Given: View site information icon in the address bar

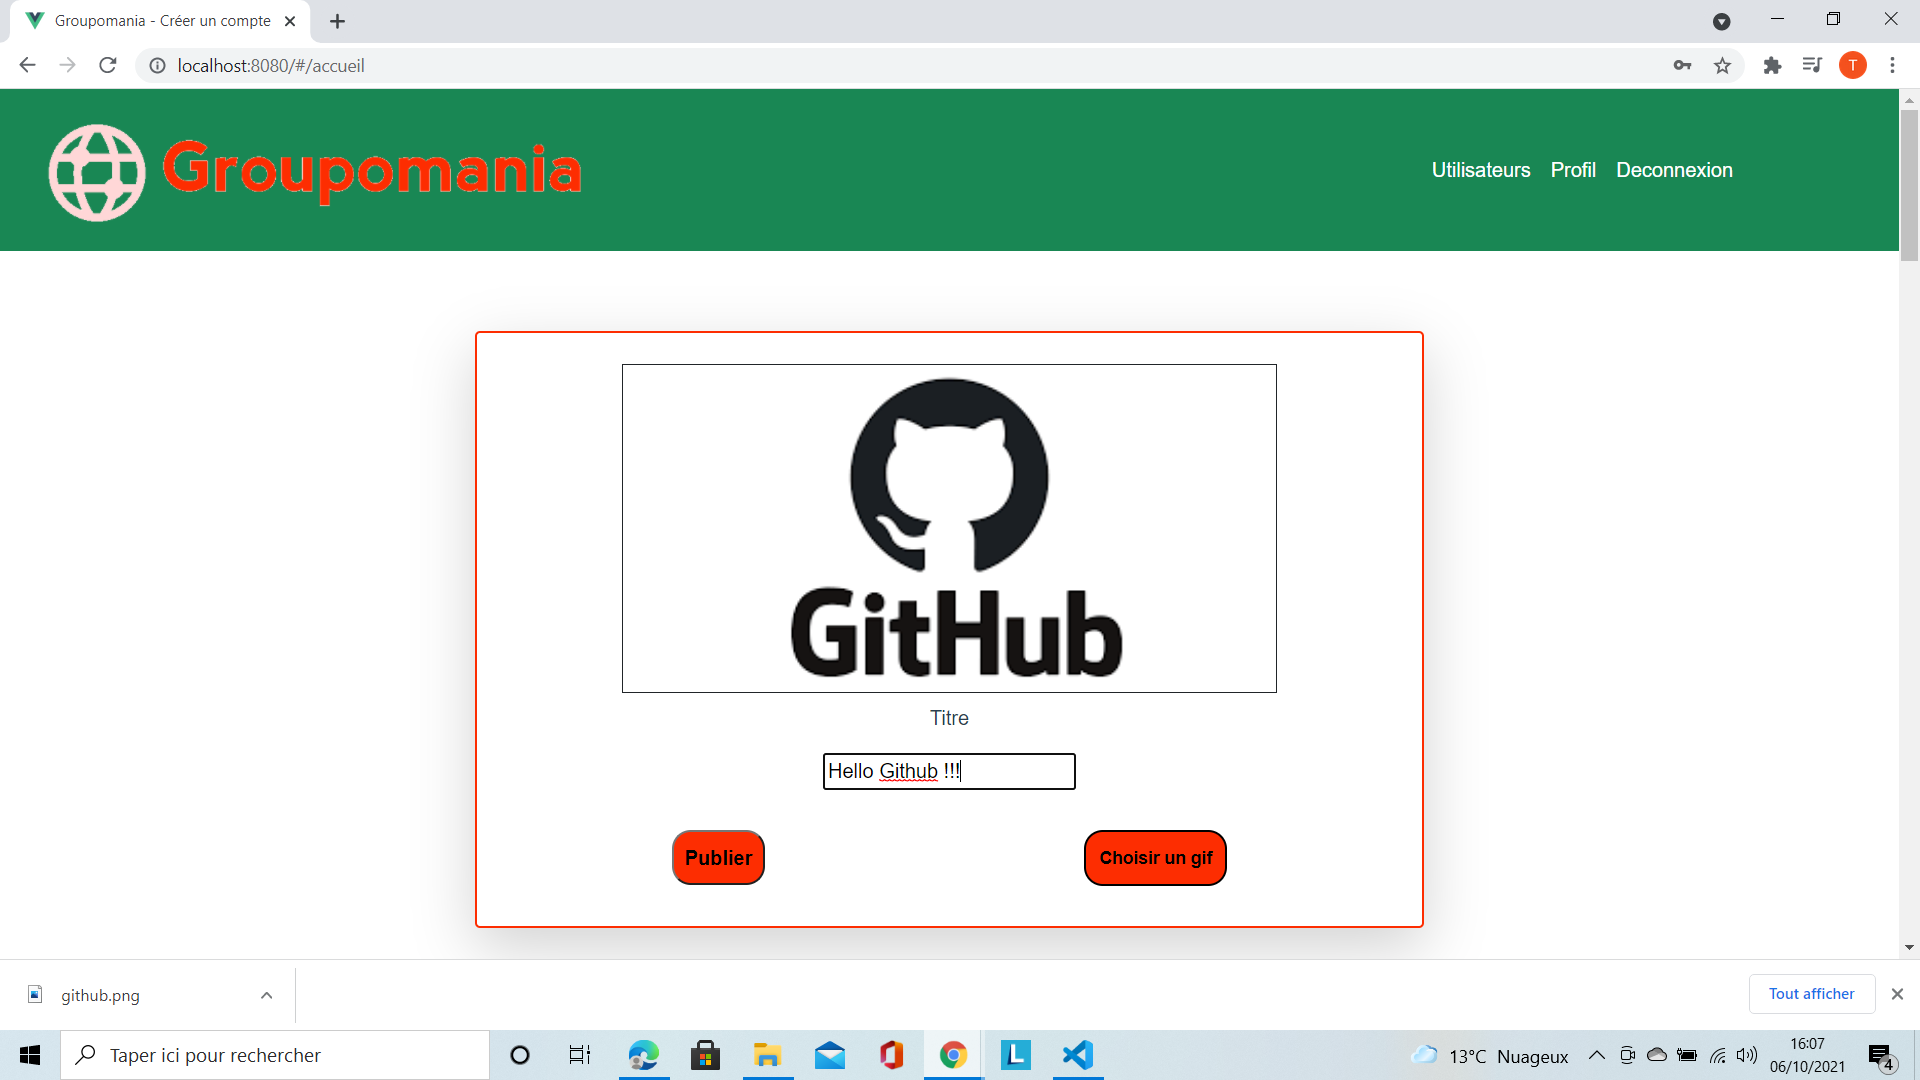Looking at the screenshot, I should click(157, 66).
